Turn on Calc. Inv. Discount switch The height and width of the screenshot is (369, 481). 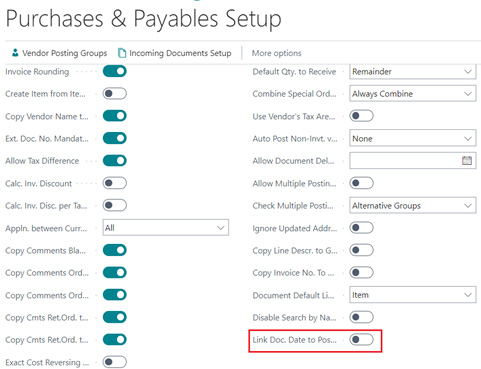[115, 183]
